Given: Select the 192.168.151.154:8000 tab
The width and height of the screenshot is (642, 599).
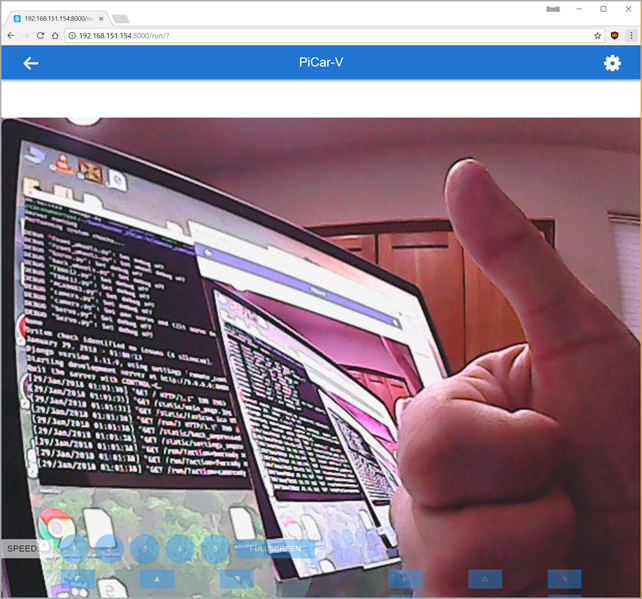Looking at the screenshot, I should coord(57,18).
